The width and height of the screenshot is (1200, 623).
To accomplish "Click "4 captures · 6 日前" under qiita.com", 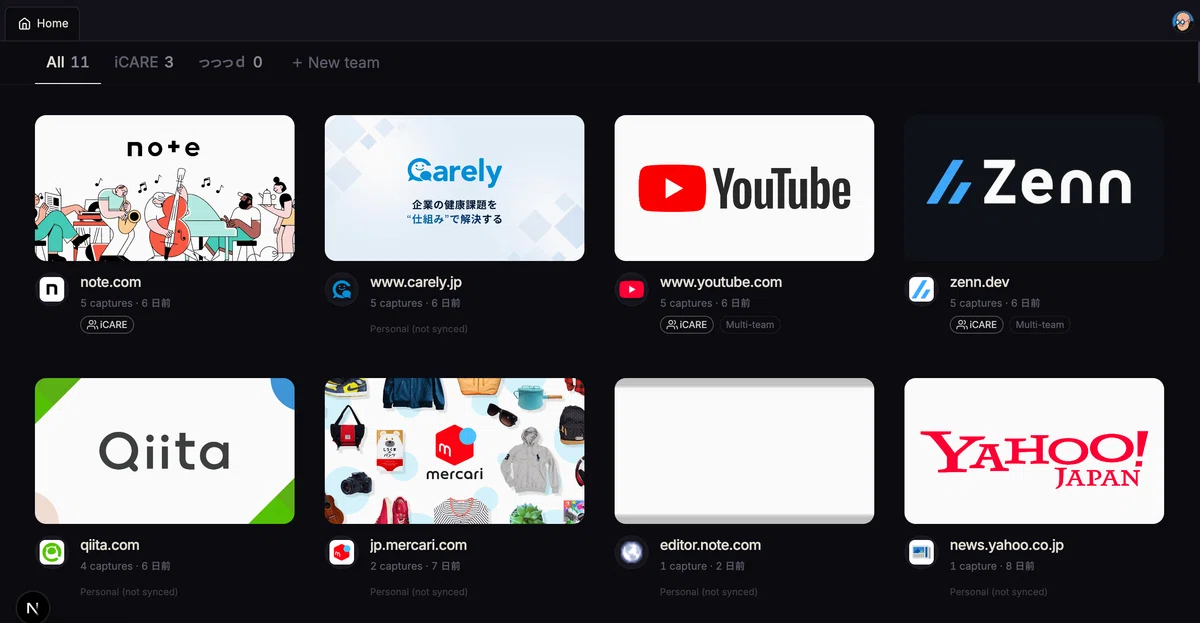I will pyautogui.click(x=126, y=566).
